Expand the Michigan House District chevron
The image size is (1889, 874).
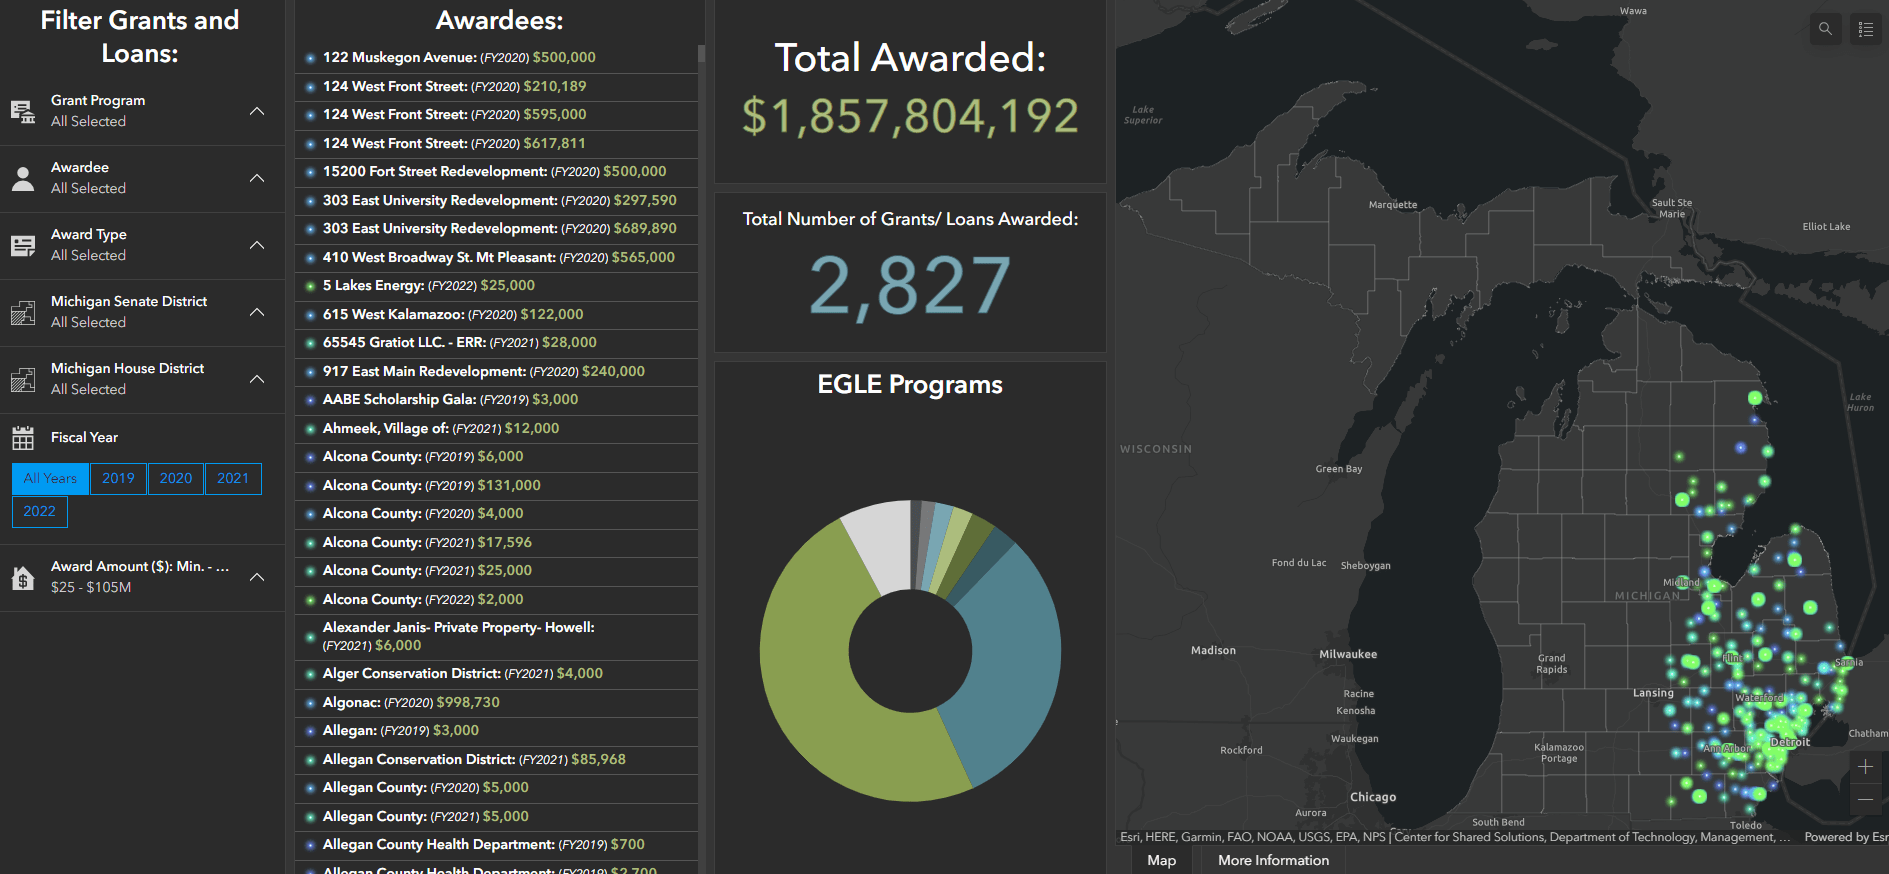(257, 379)
